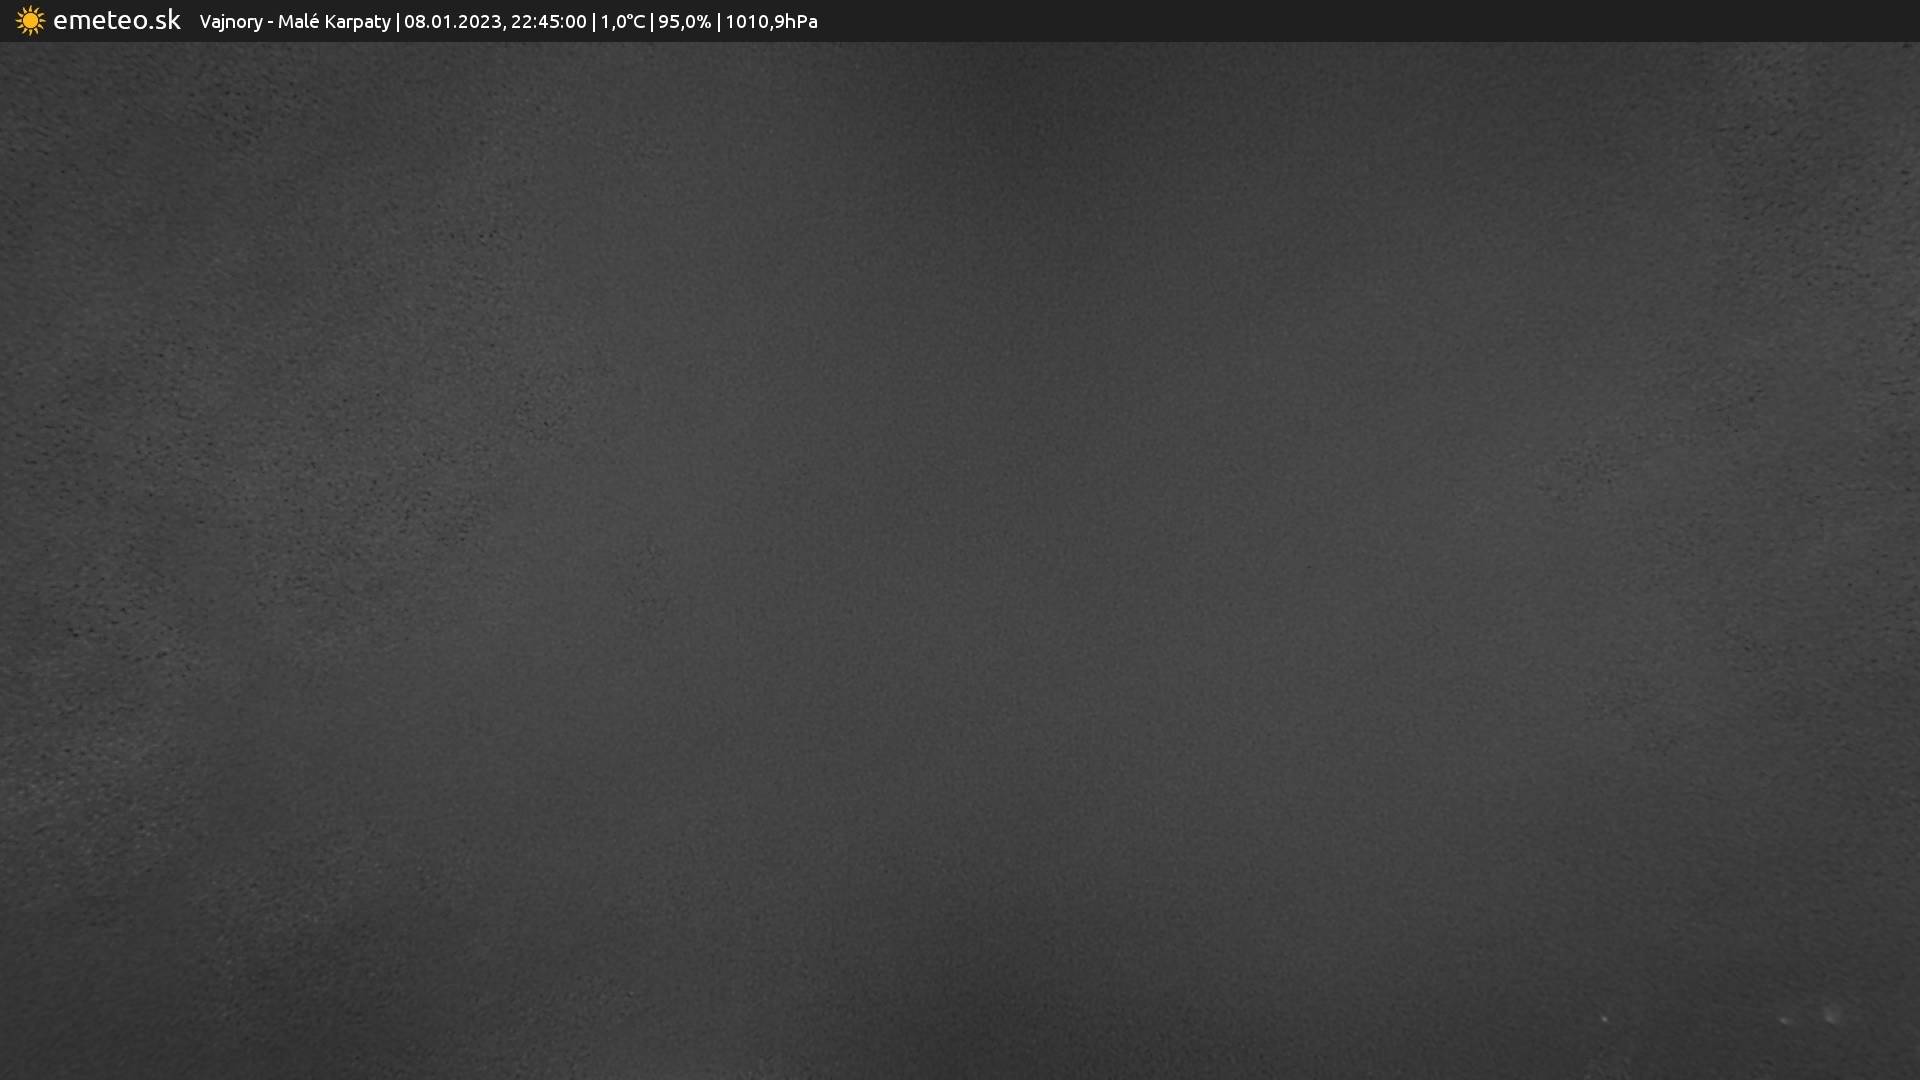Click the 1010,9hPa pressure reading
This screenshot has width=1920, height=1080.
coord(771,22)
